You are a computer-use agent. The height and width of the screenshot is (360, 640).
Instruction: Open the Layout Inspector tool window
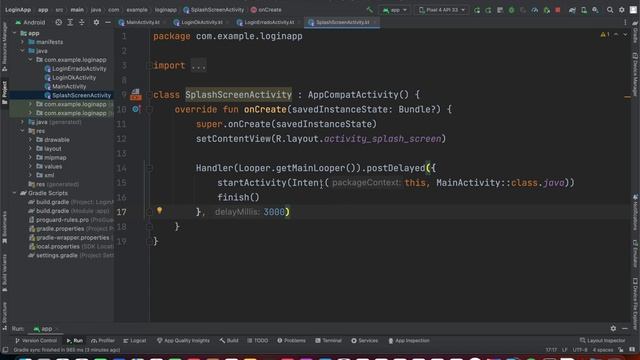[602, 341]
